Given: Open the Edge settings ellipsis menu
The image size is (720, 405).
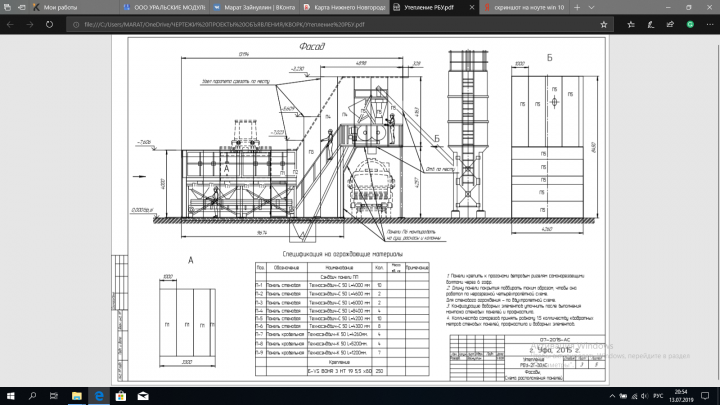Looking at the screenshot, I should tap(710, 24).
